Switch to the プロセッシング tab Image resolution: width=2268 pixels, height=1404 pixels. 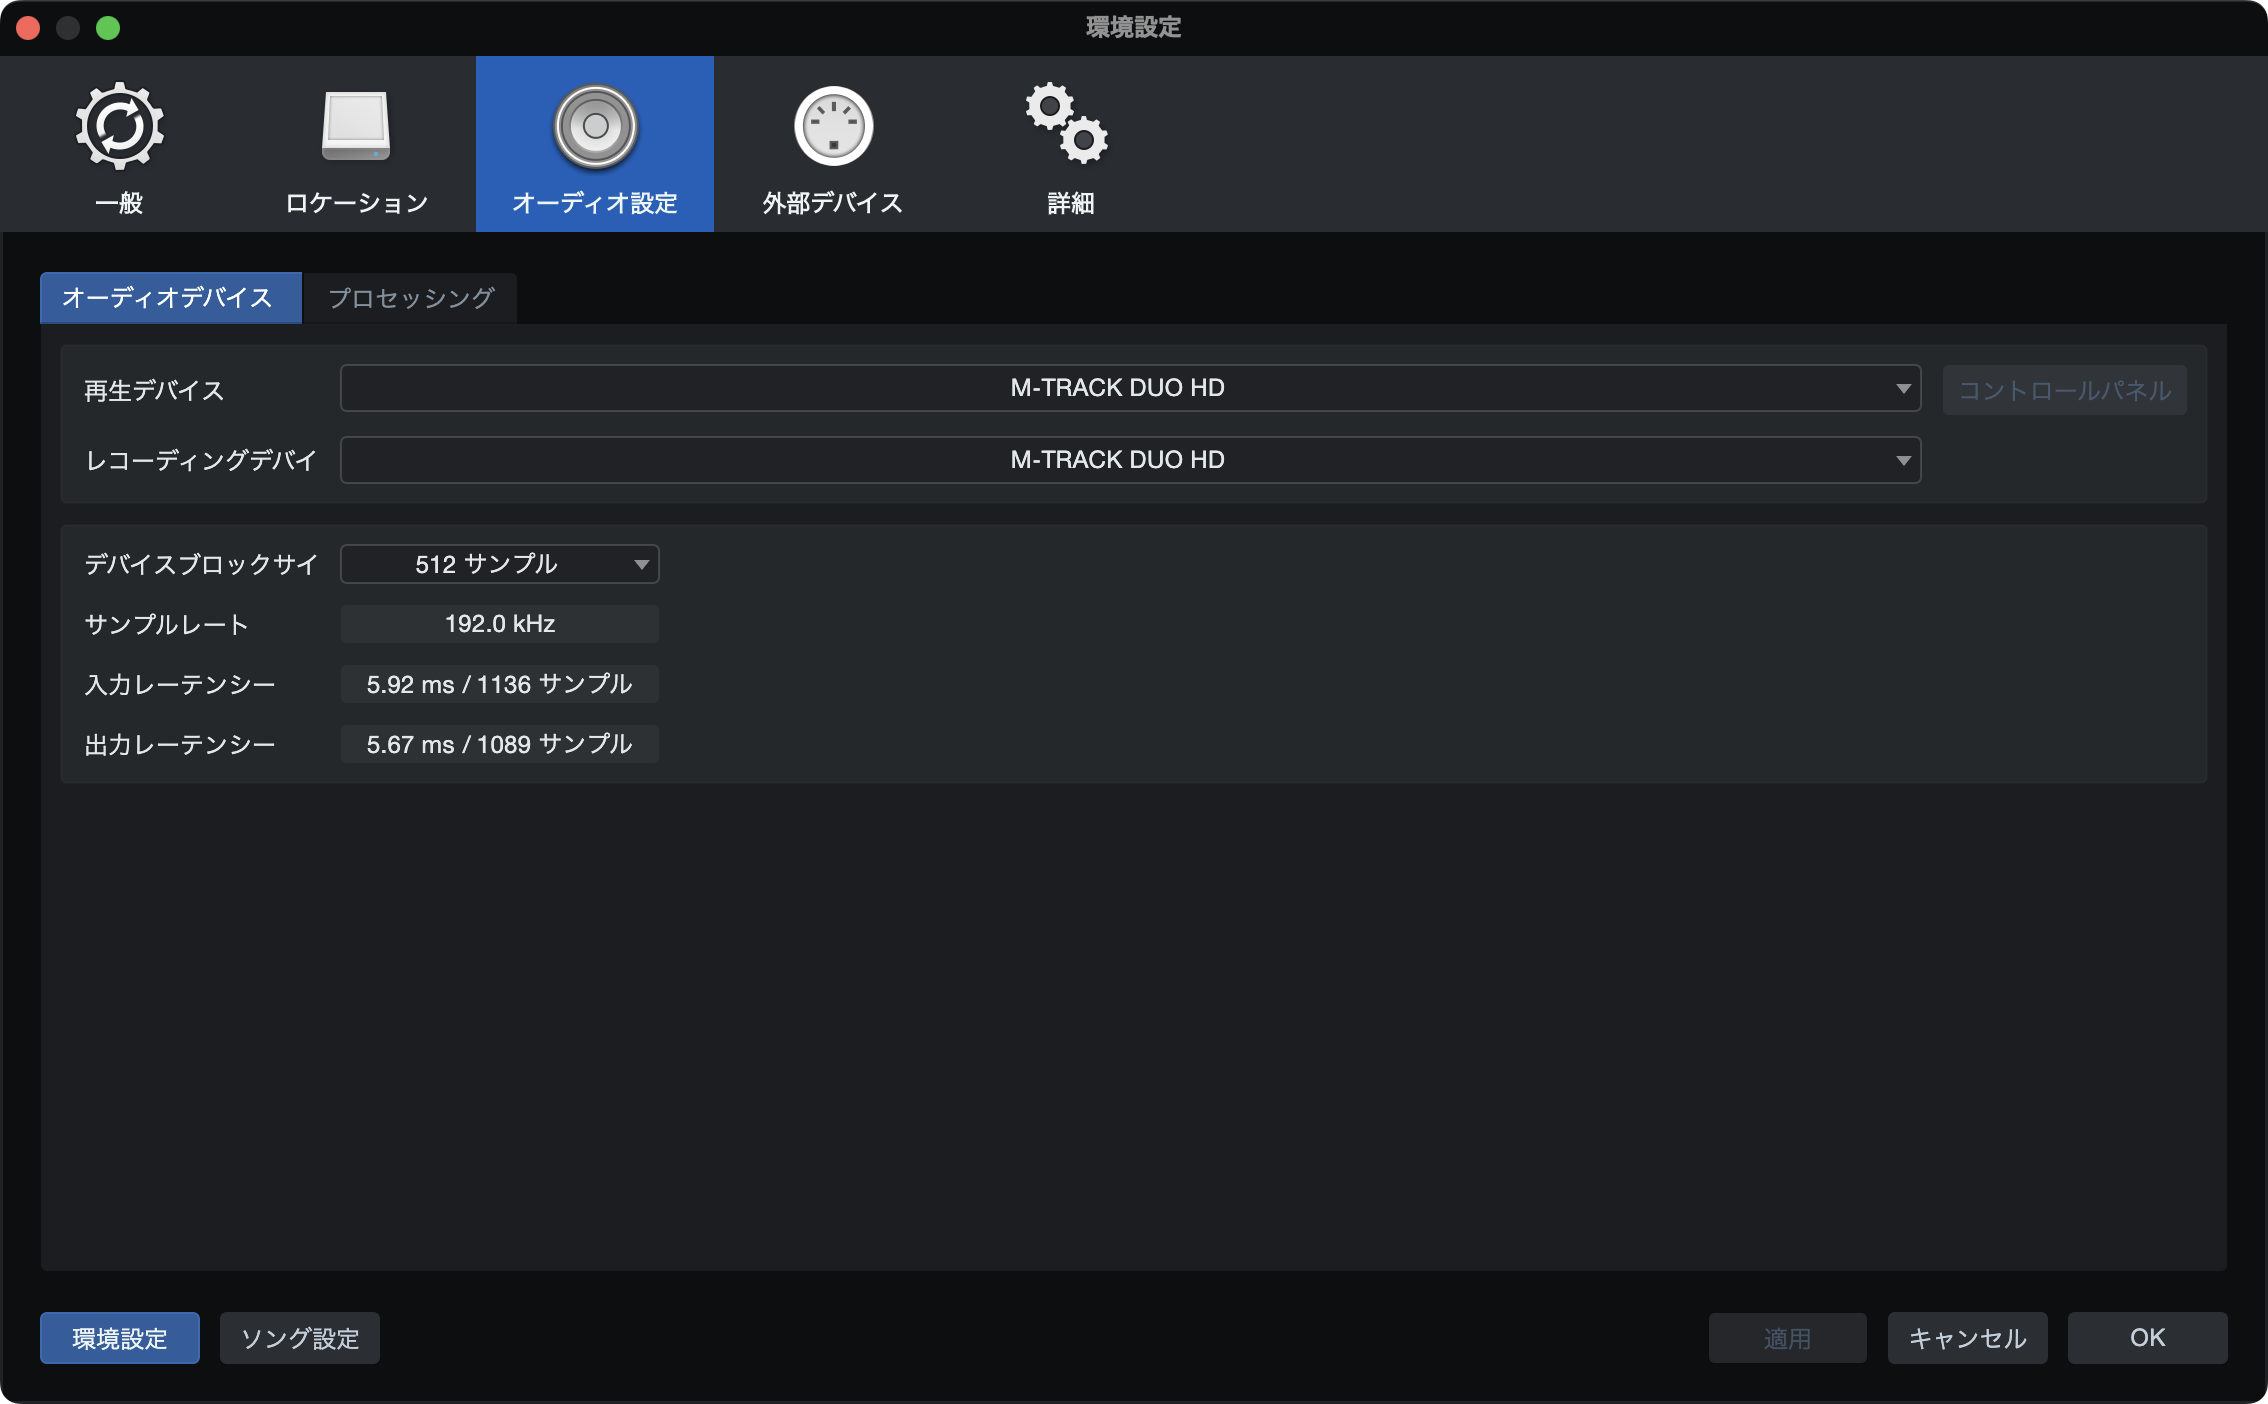point(410,298)
